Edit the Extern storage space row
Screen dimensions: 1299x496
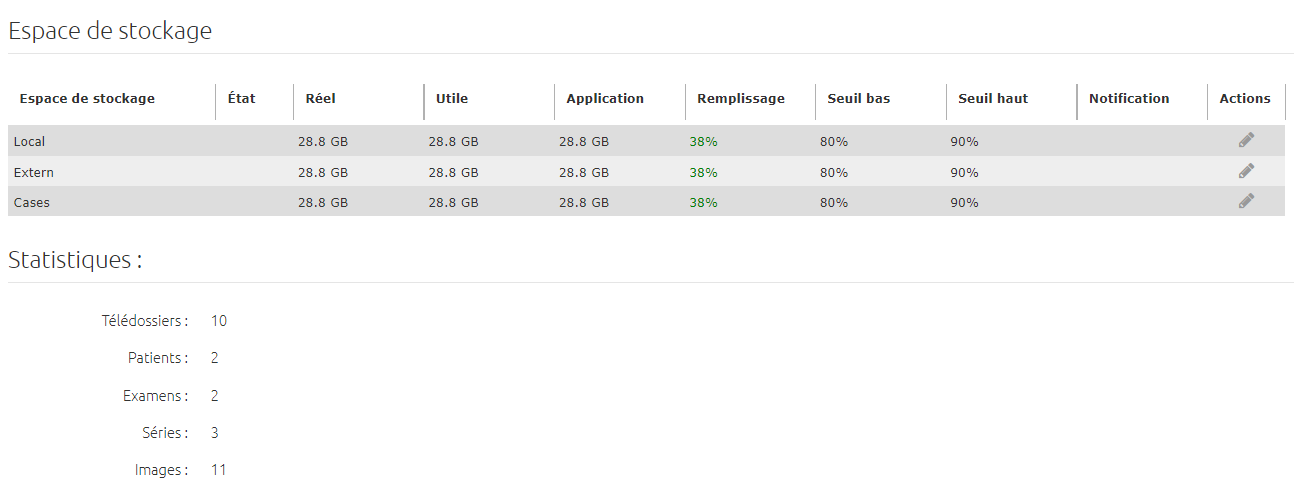pos(1246,171)
